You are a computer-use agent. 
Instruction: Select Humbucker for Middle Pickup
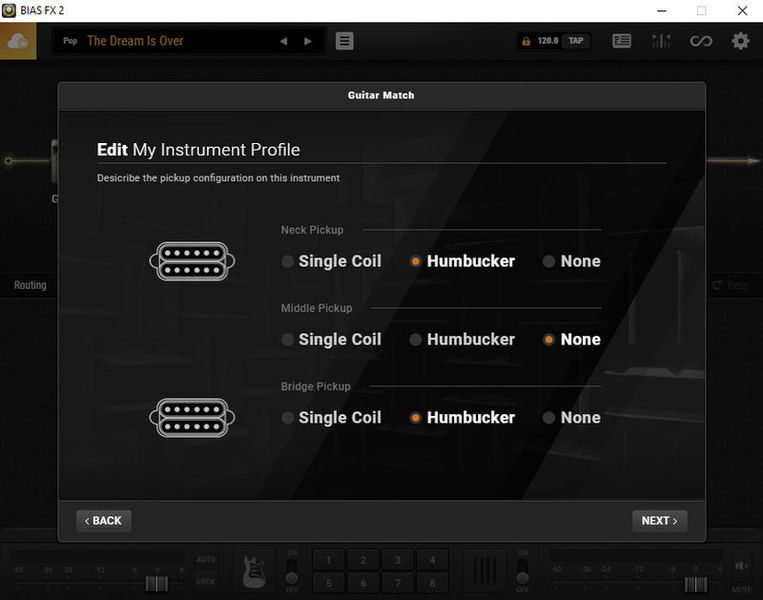coord(462,340)
